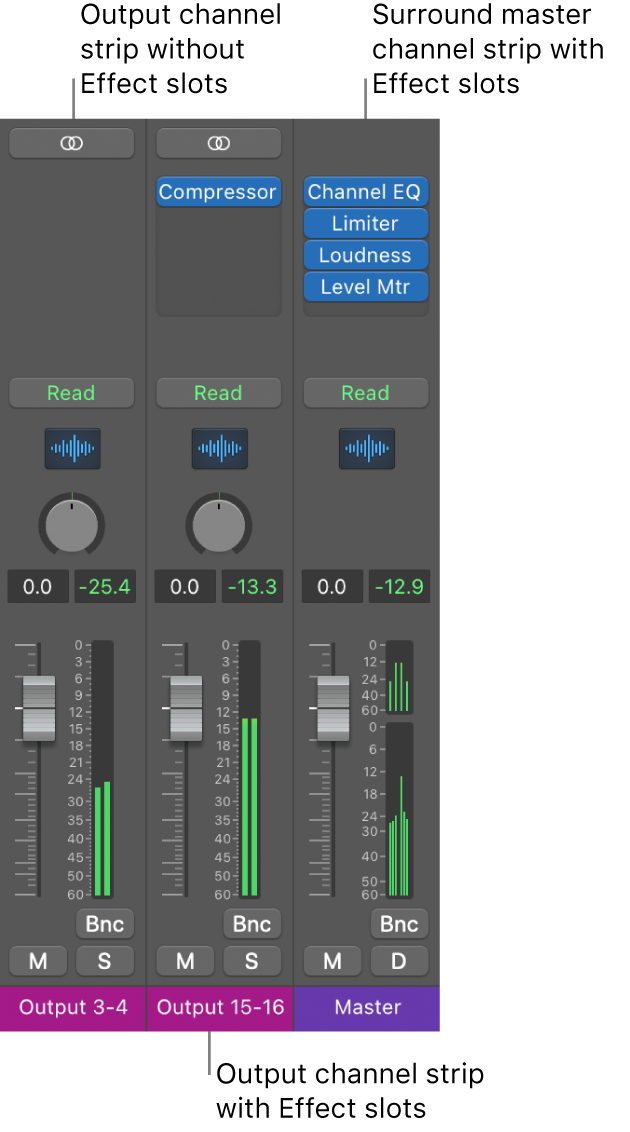Click 0.0 gain field on Output 15-16
The image size is (630, 1132).
(x=185, y=586)
